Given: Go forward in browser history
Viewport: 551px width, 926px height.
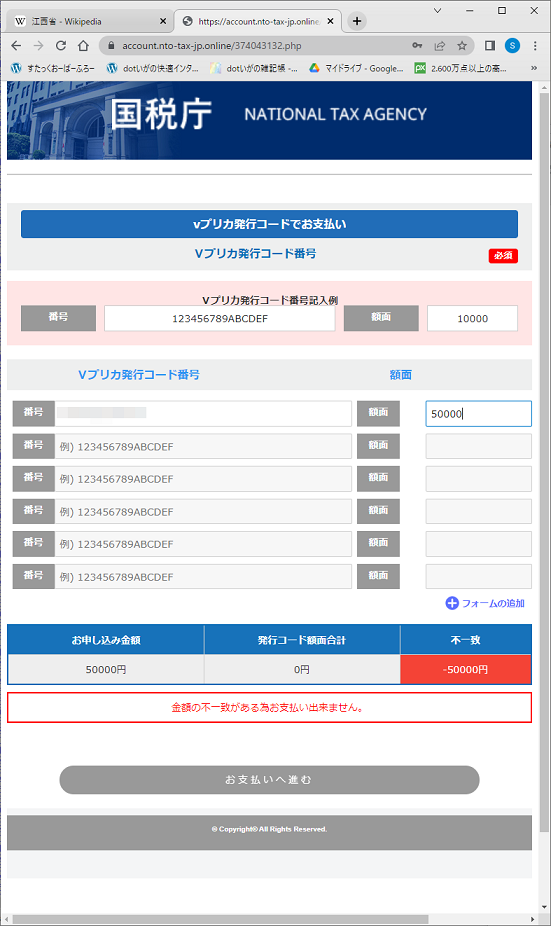Looking at the screenshot, I should (x=38, y=45).
